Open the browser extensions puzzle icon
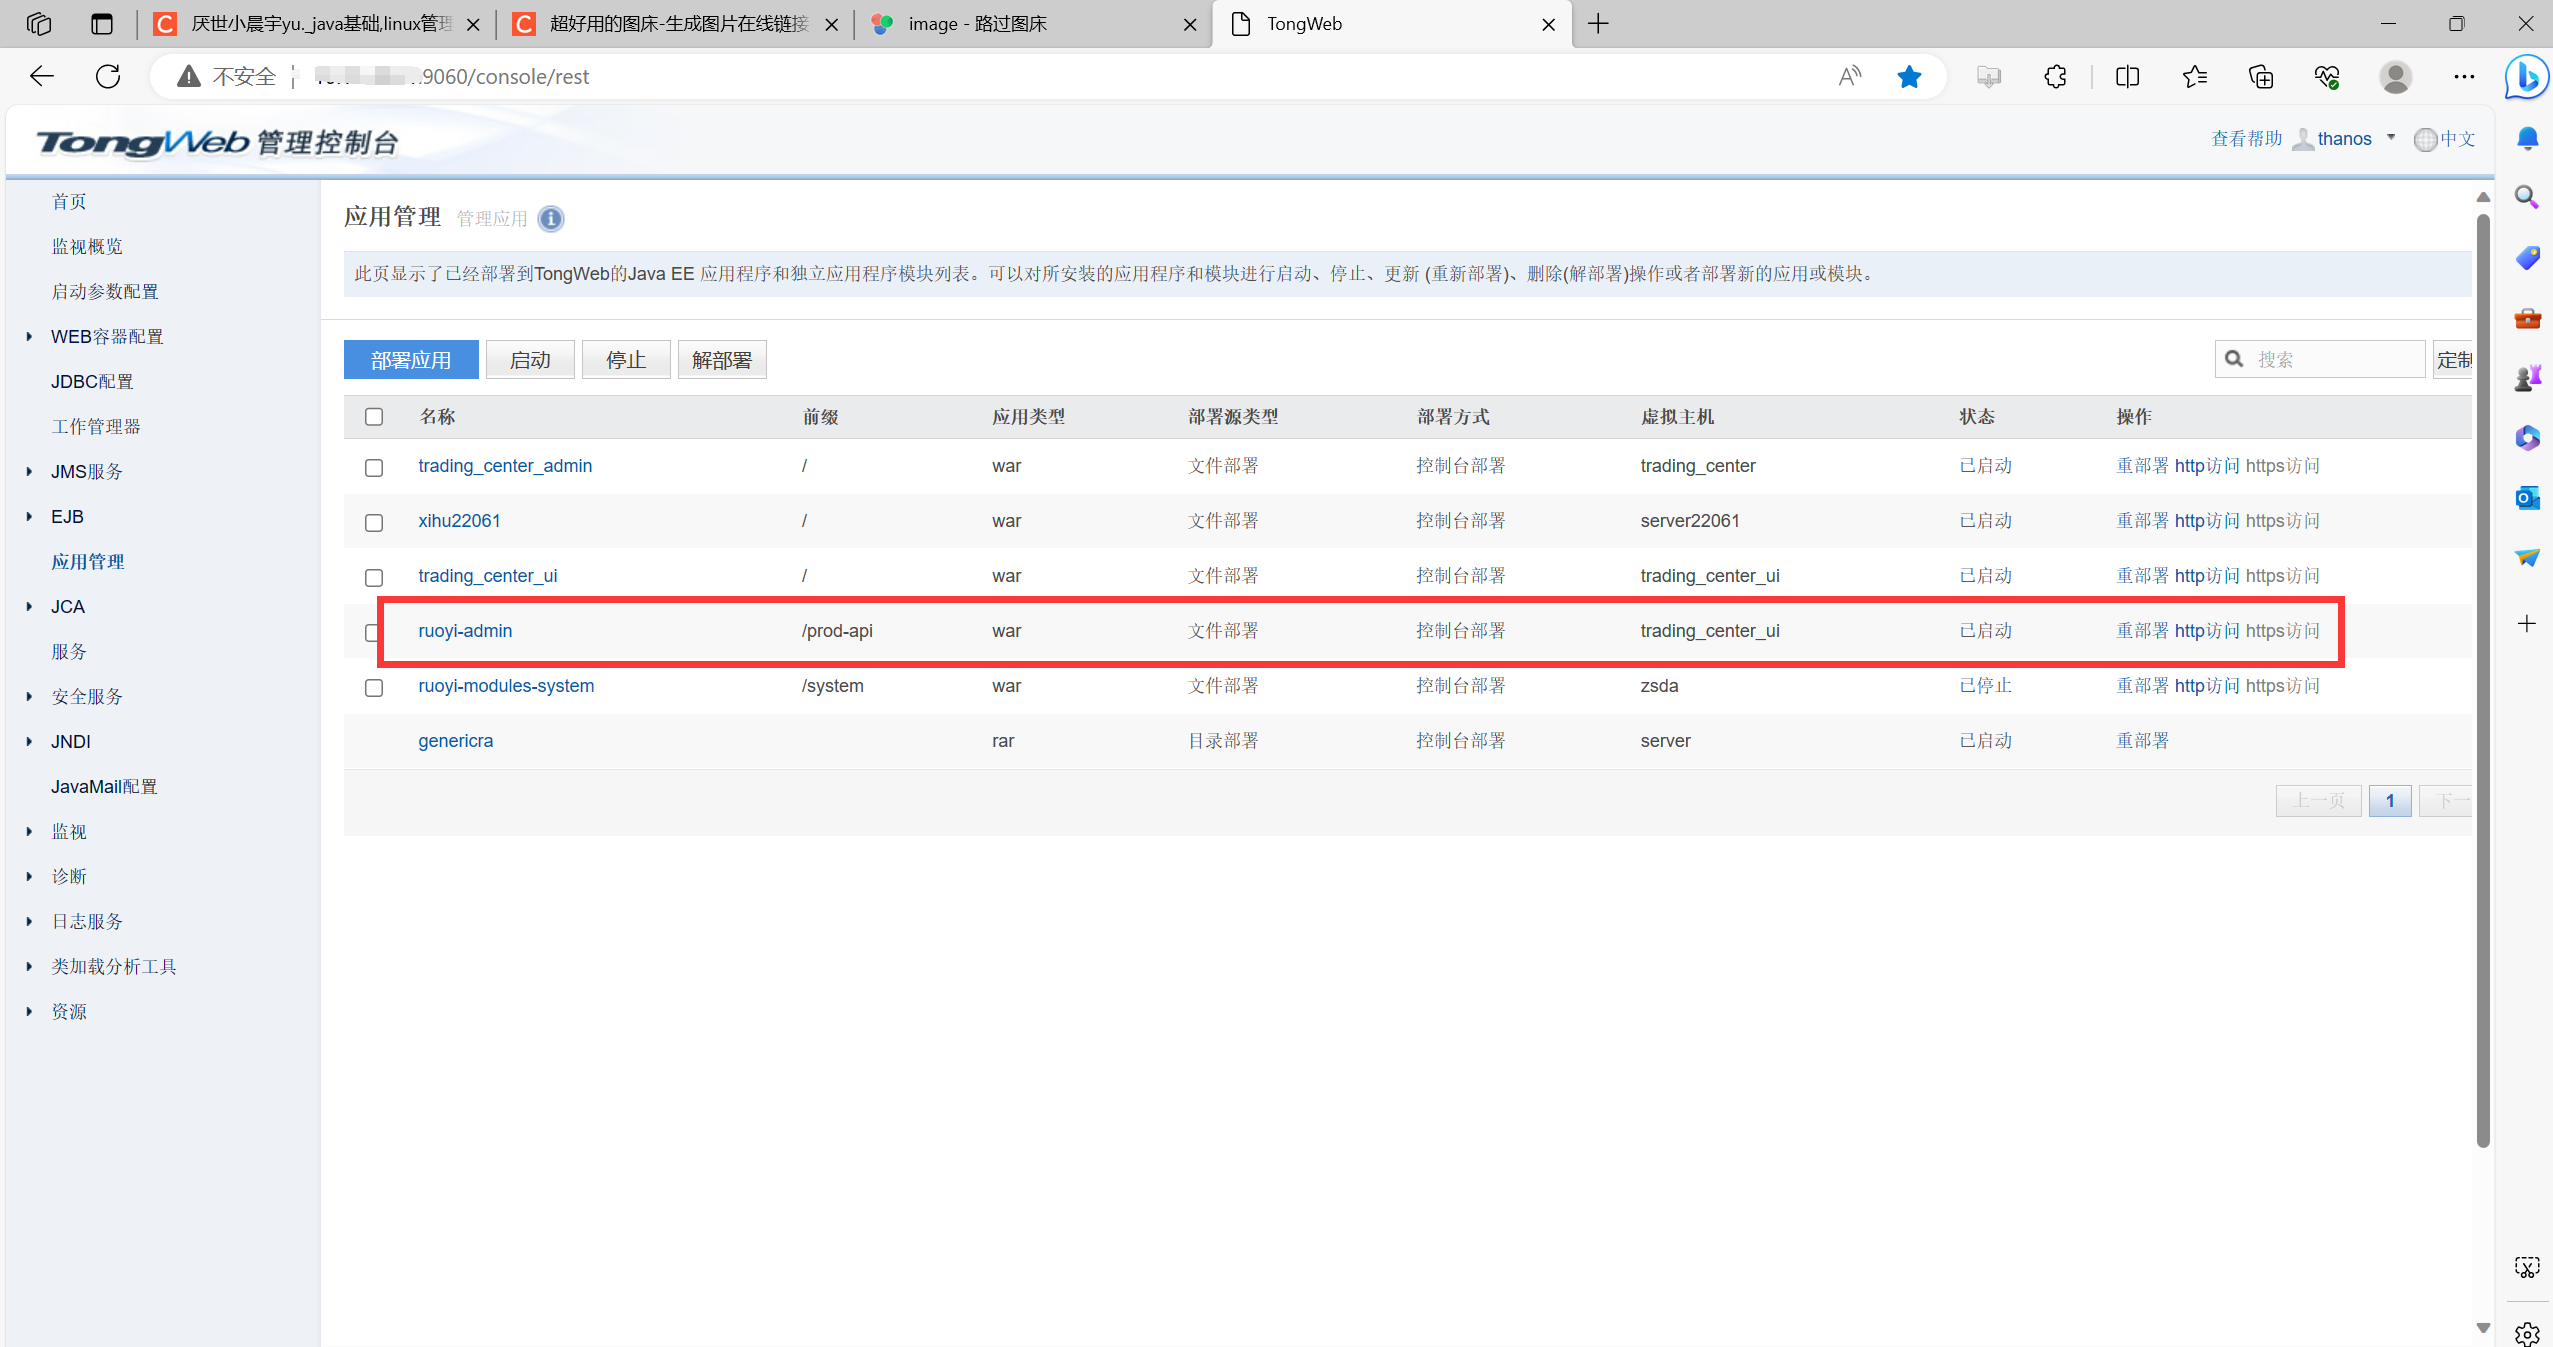The width and height of the screenshot is (2553, 1347). (2054, 76)
